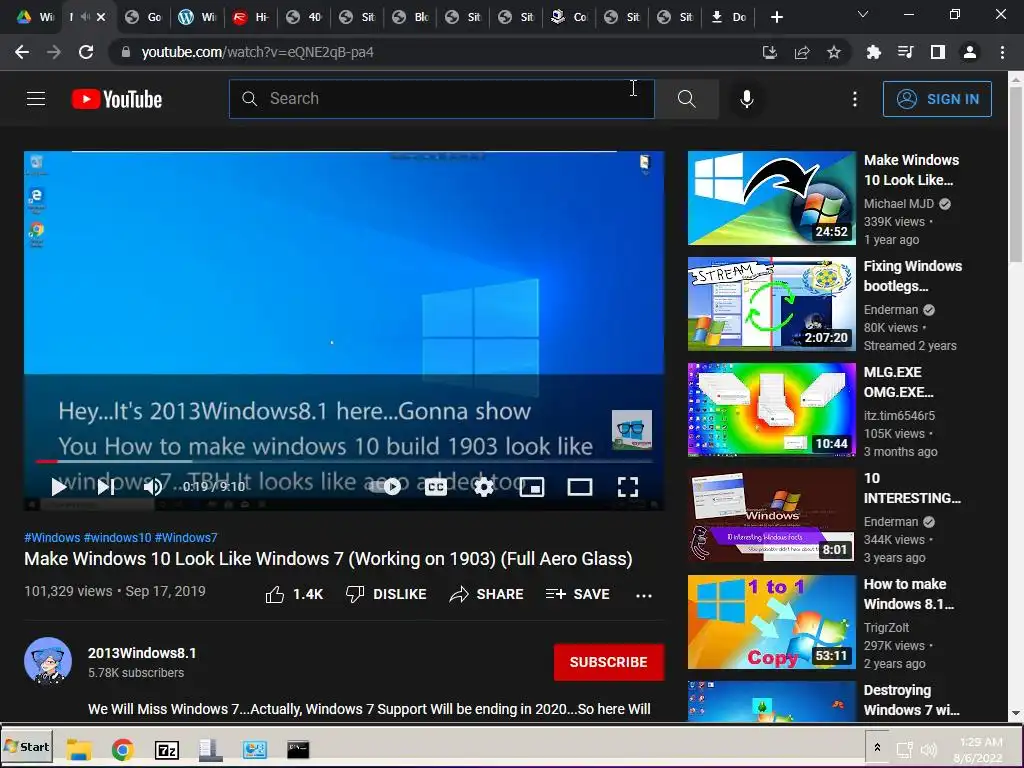Click the #Windows hashtag

(52, 537)
